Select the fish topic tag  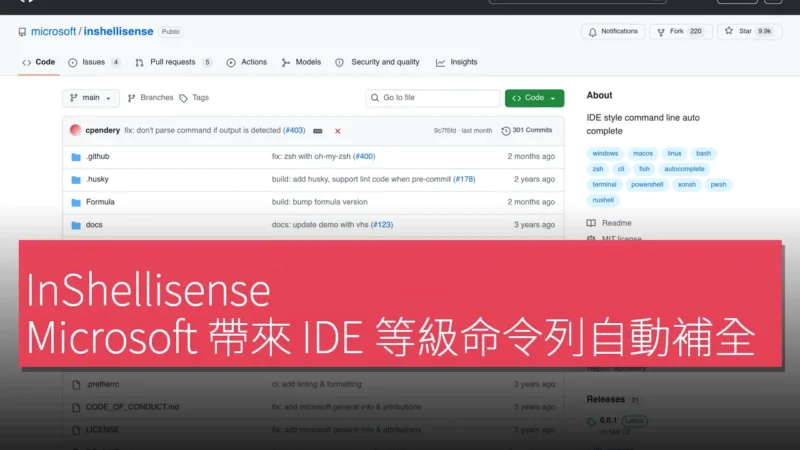click(644, 169)
